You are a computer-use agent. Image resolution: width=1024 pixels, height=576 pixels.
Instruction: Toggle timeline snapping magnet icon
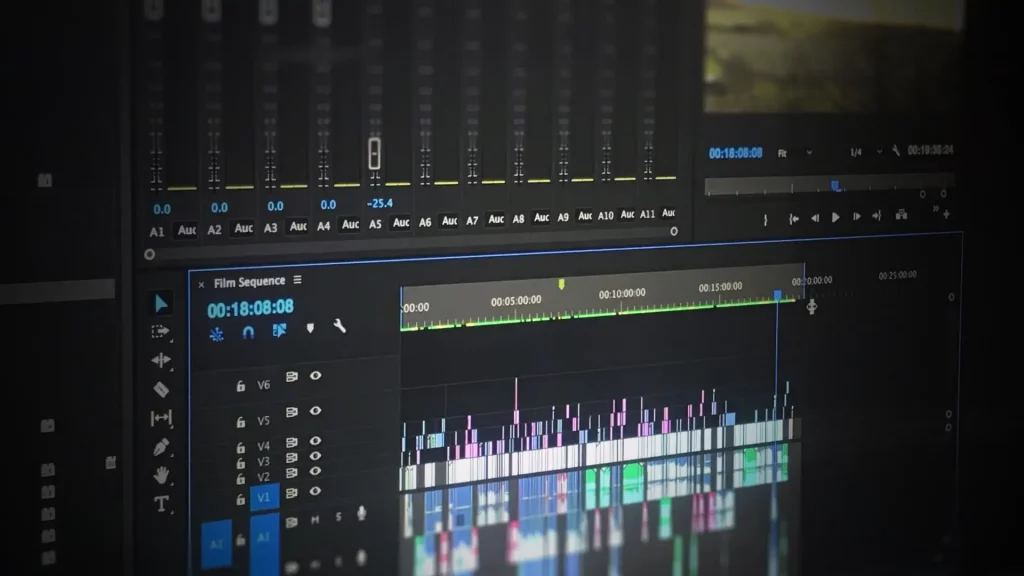[248, 332]
